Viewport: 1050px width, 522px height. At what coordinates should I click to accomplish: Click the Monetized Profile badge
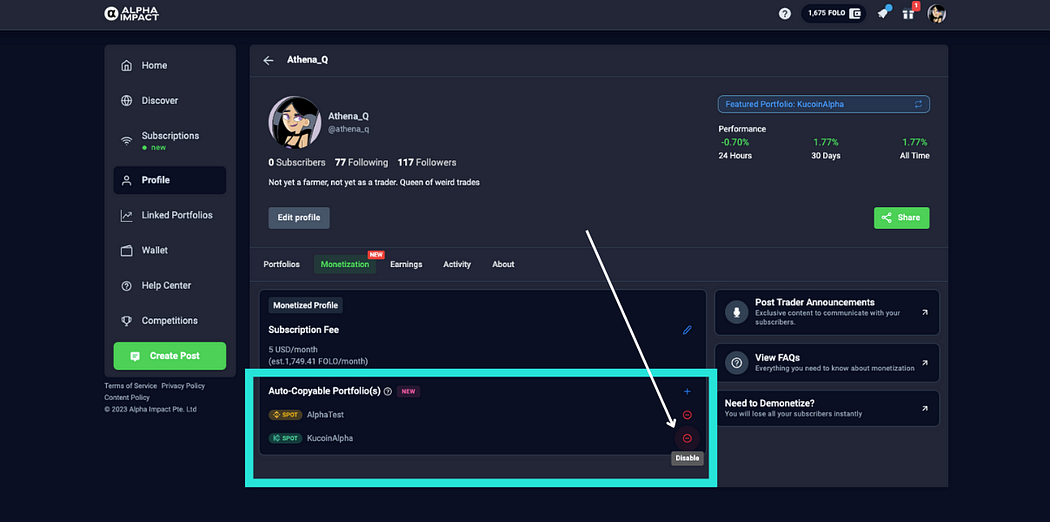(306, 305)
